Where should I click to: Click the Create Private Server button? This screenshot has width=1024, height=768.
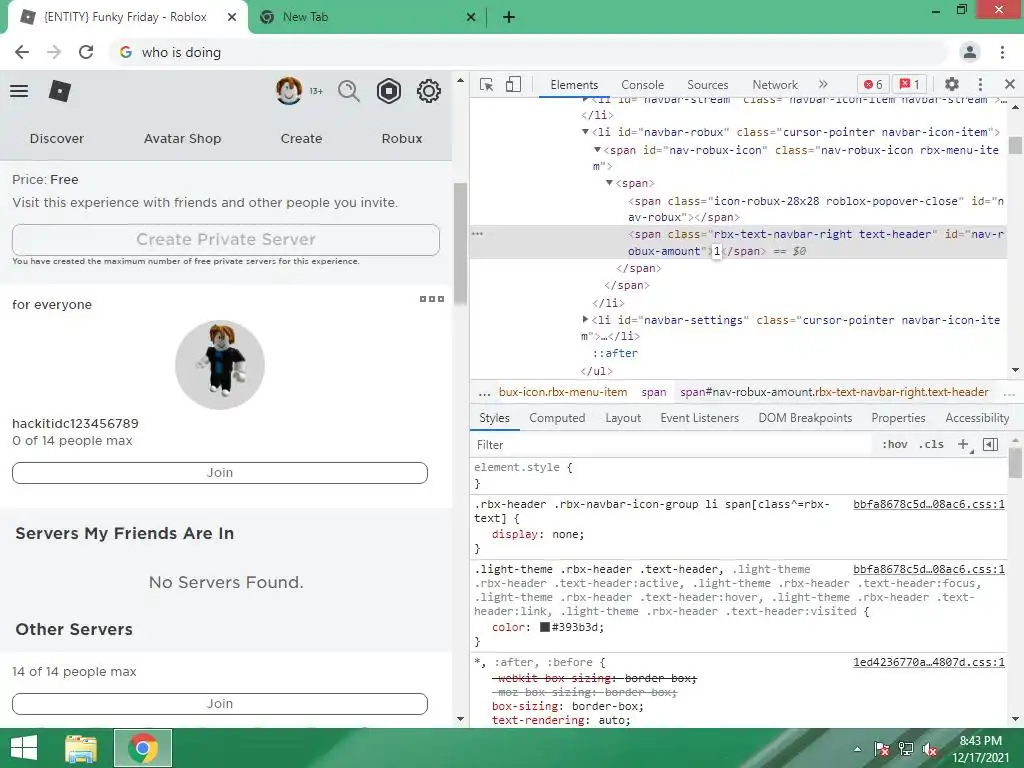click(x=226, y=240)
